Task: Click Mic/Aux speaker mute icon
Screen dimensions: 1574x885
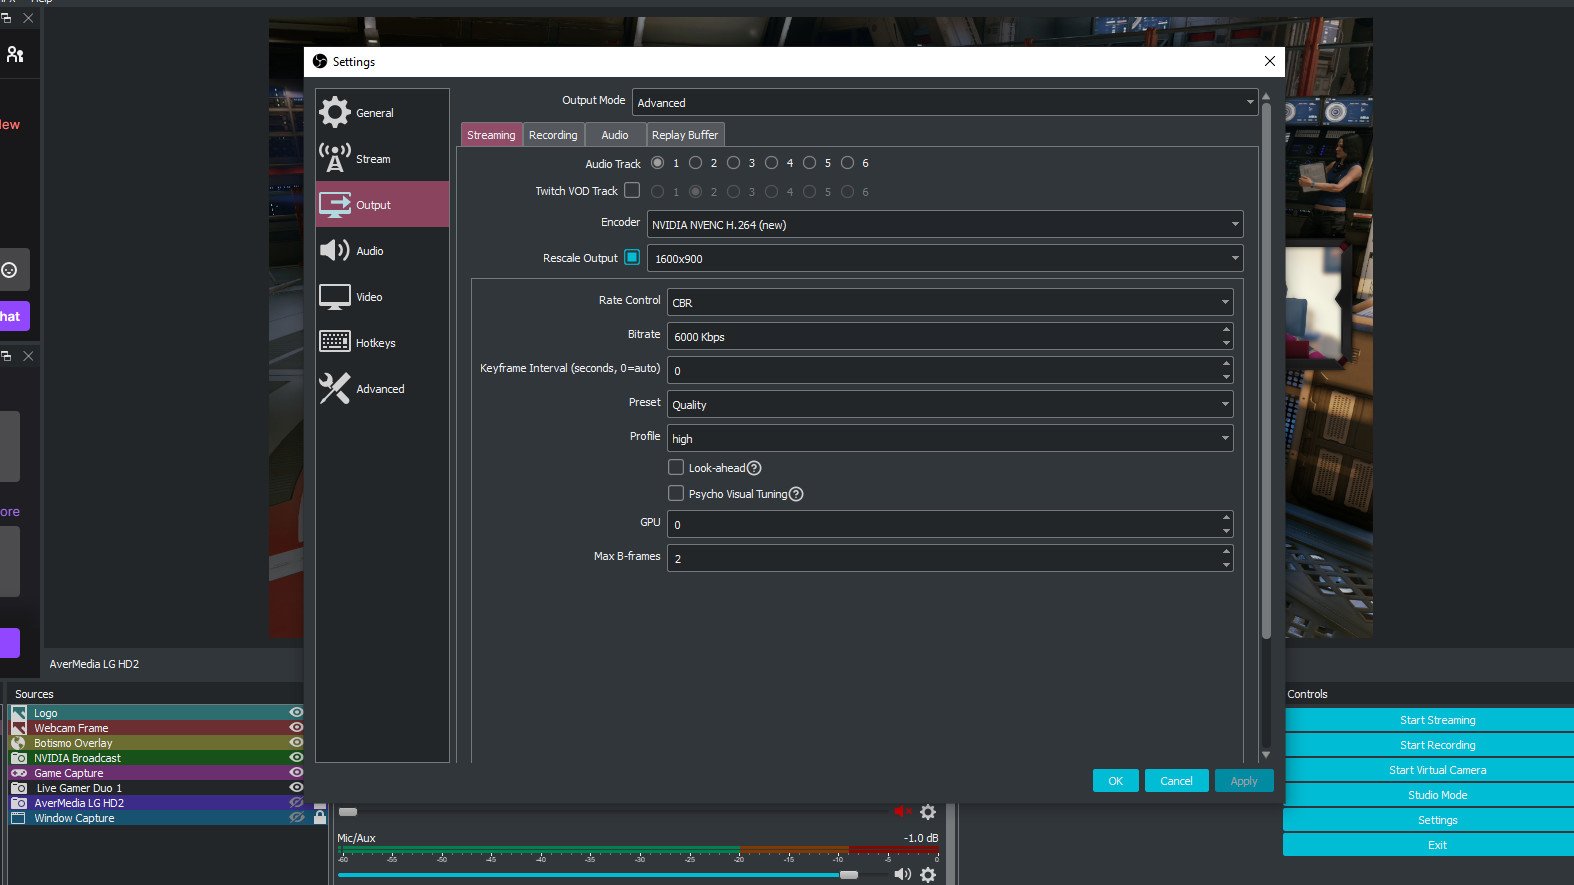Action: pyautogui.click(x=902, y=874)
